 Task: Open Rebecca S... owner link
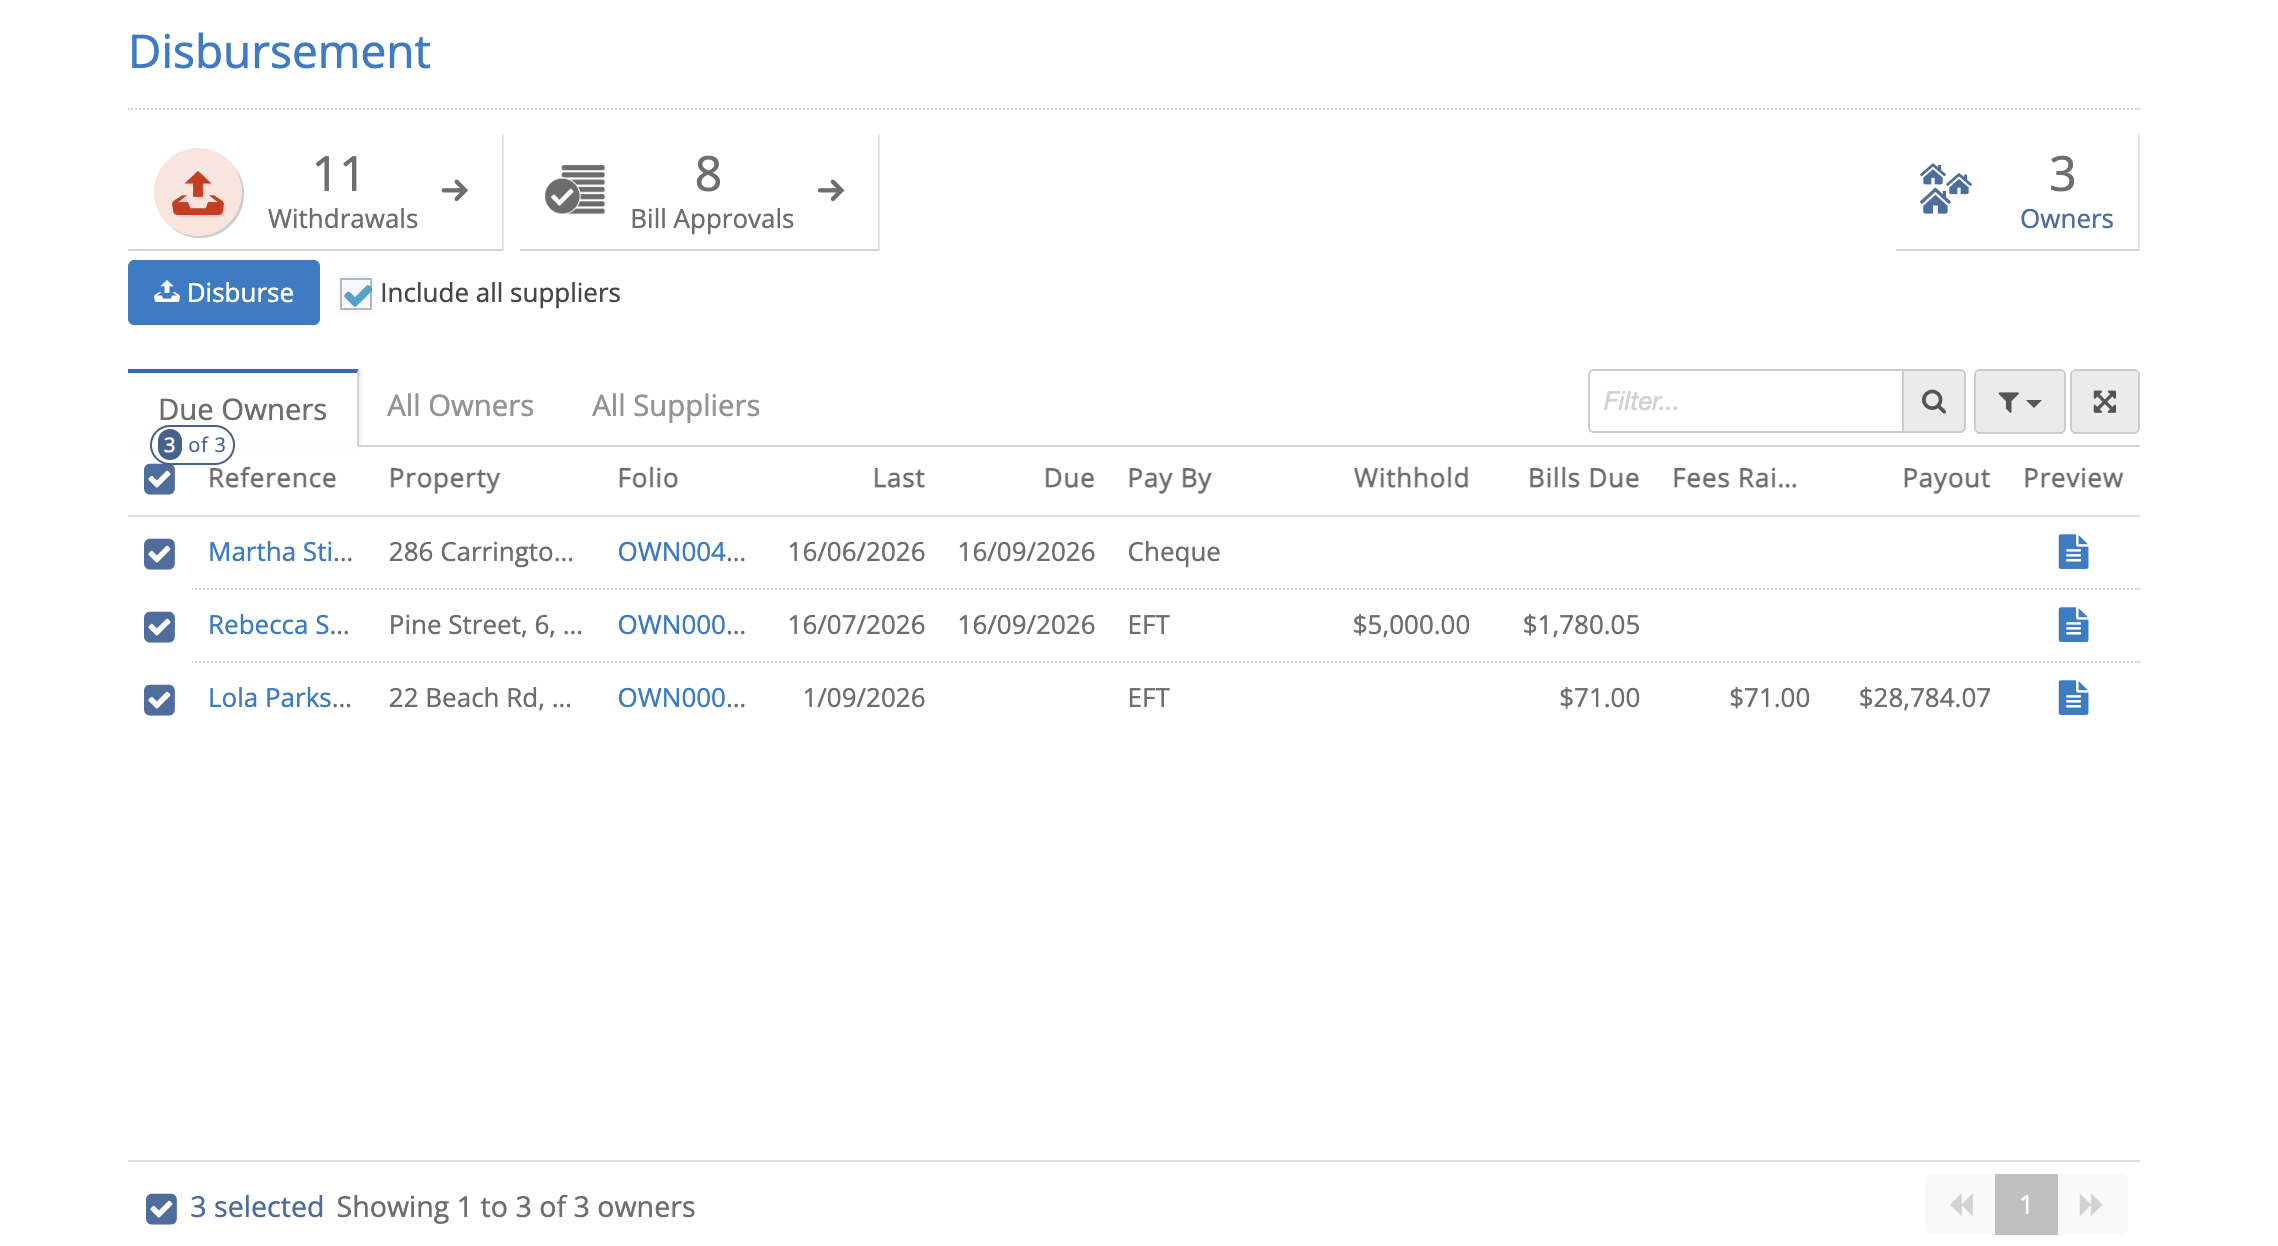pos(278,625)
